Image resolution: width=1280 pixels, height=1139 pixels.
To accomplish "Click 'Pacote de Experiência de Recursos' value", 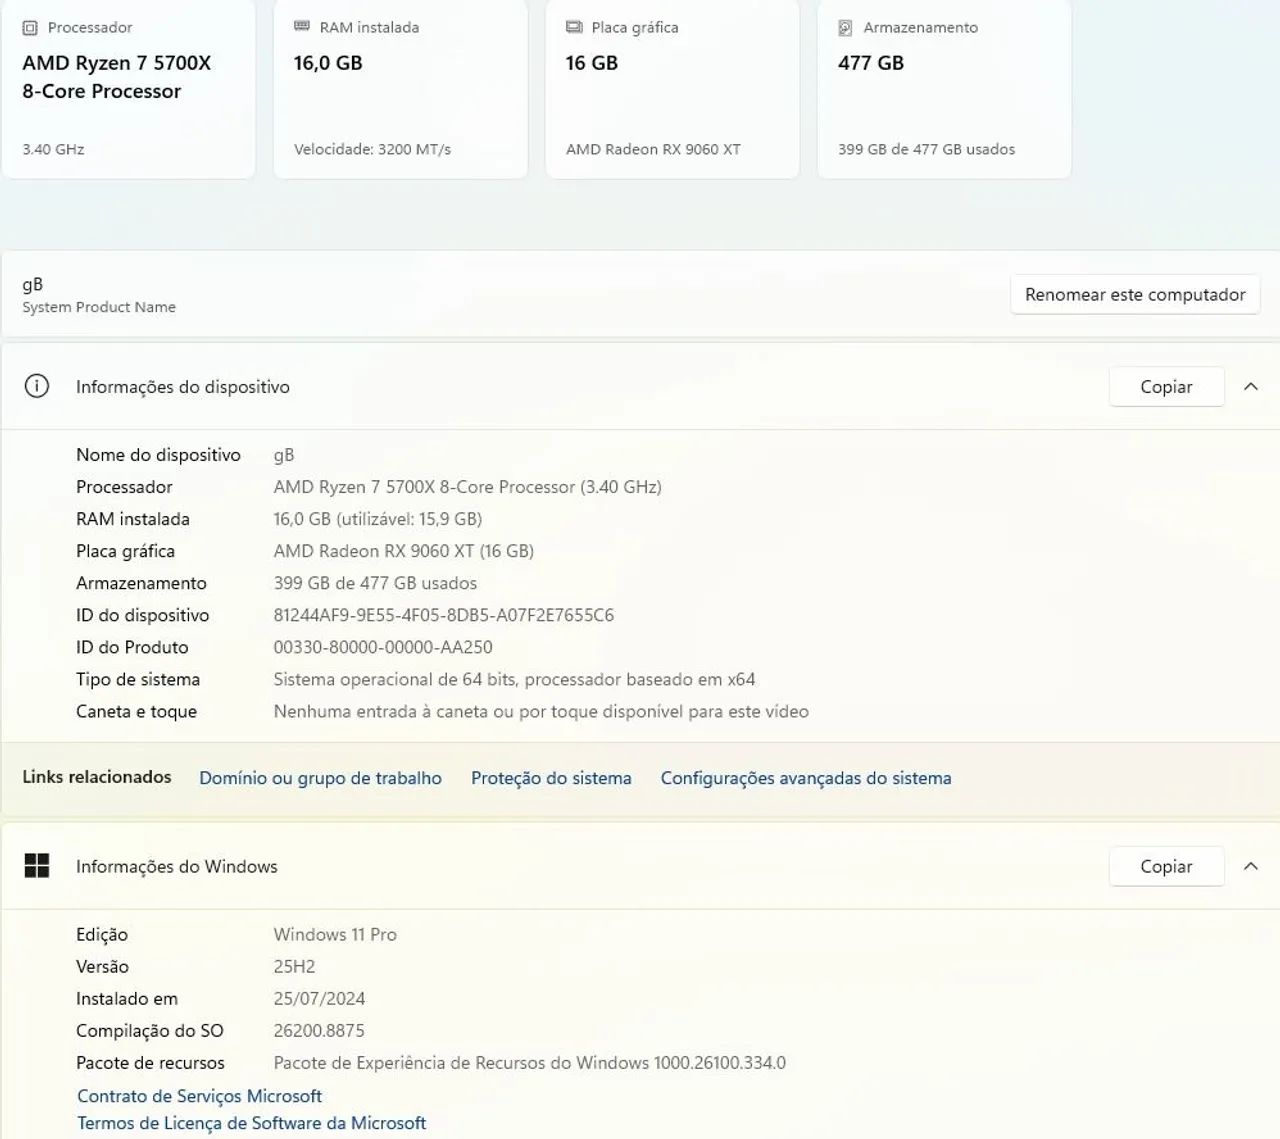I will [x=530, y=1063].
